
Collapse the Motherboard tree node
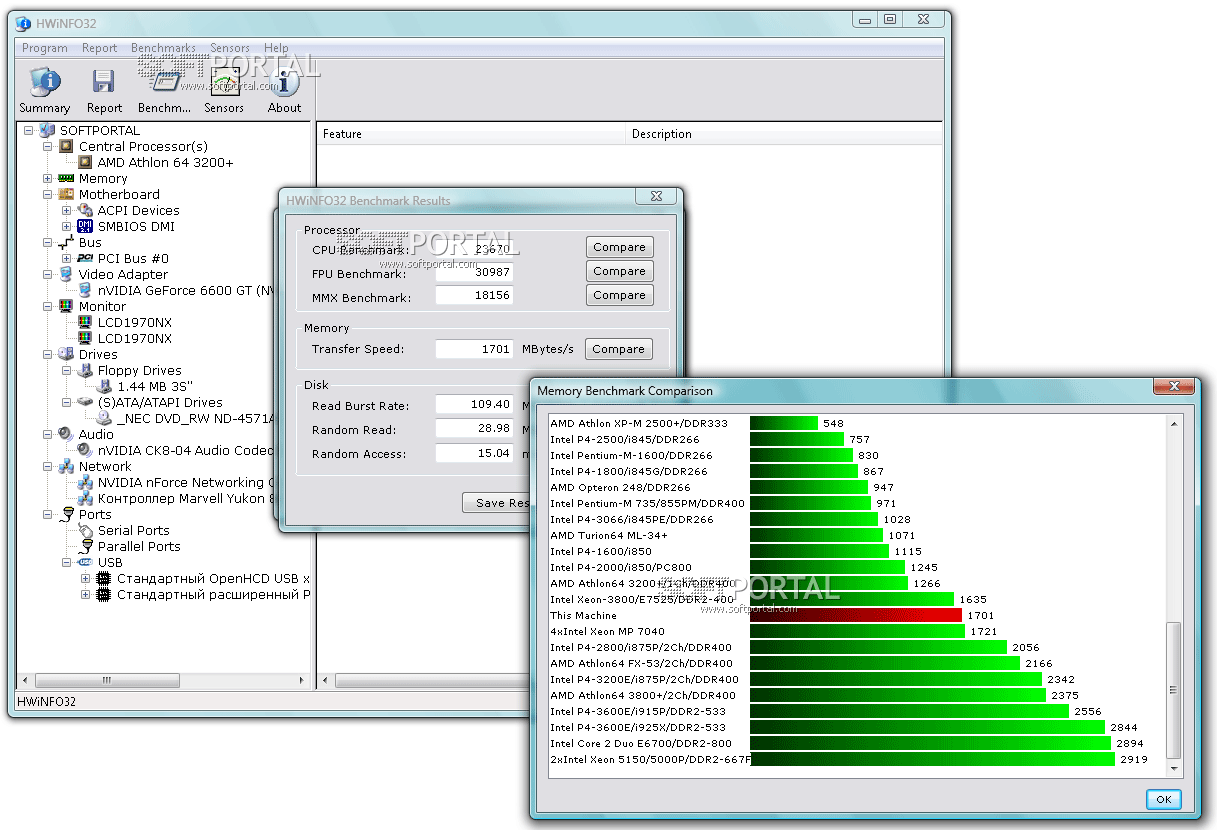(48, 194)
